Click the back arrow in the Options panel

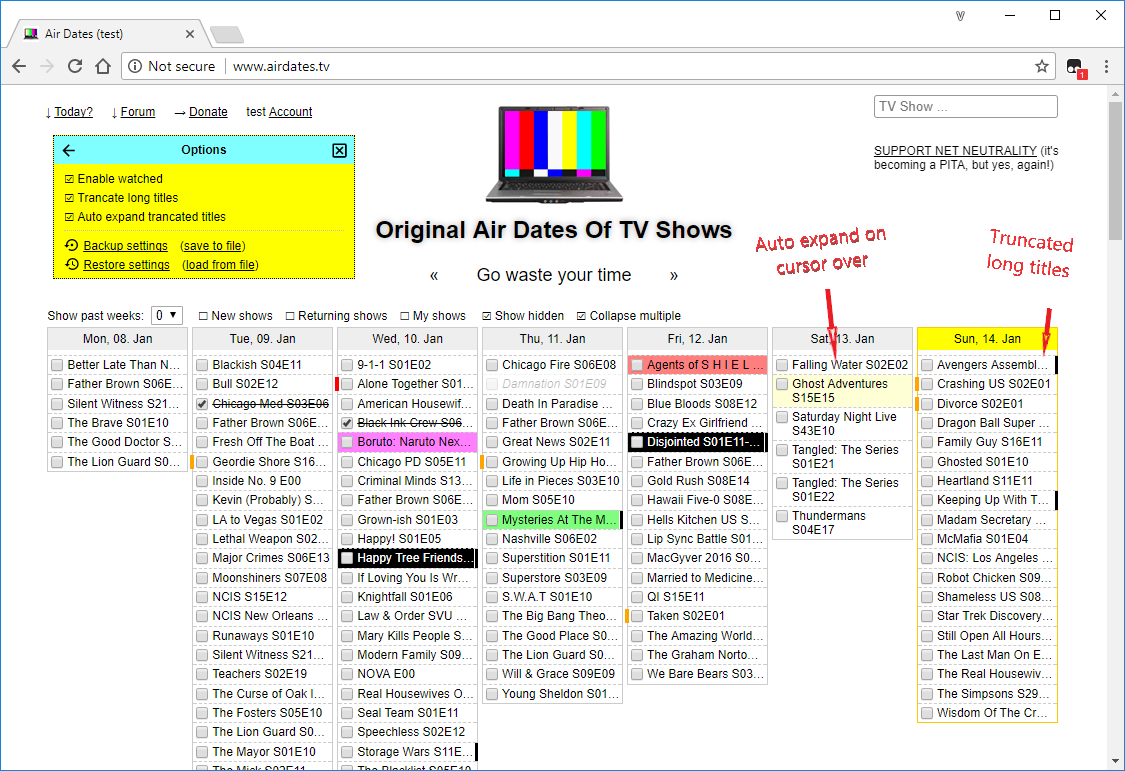click(67, 150)
